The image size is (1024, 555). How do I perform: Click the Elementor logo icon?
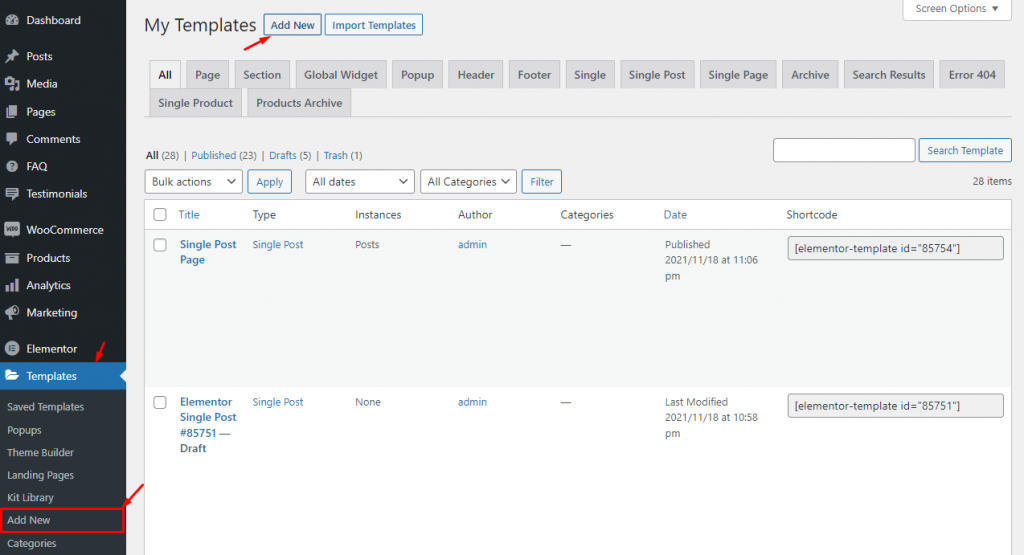pyautogui.click(x=12, y=349)
